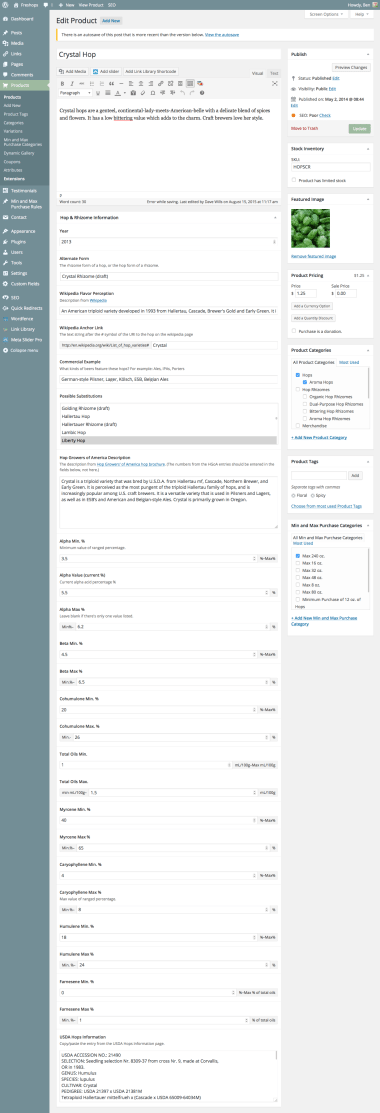Click 'Add a Currency Option' button
380x1113 pixels.
pos(313,306)
